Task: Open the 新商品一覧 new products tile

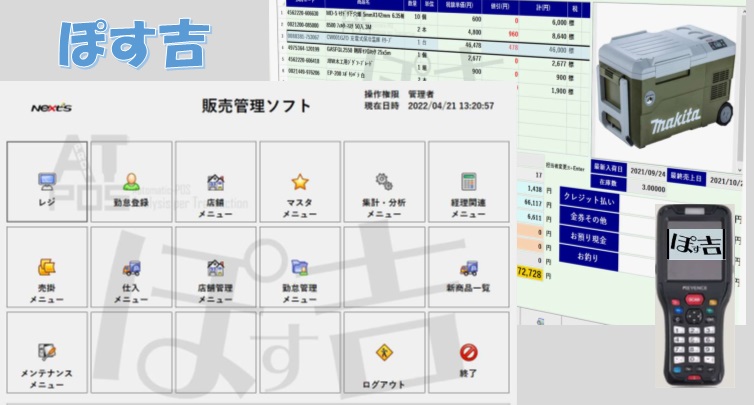Action: (468, 267)
